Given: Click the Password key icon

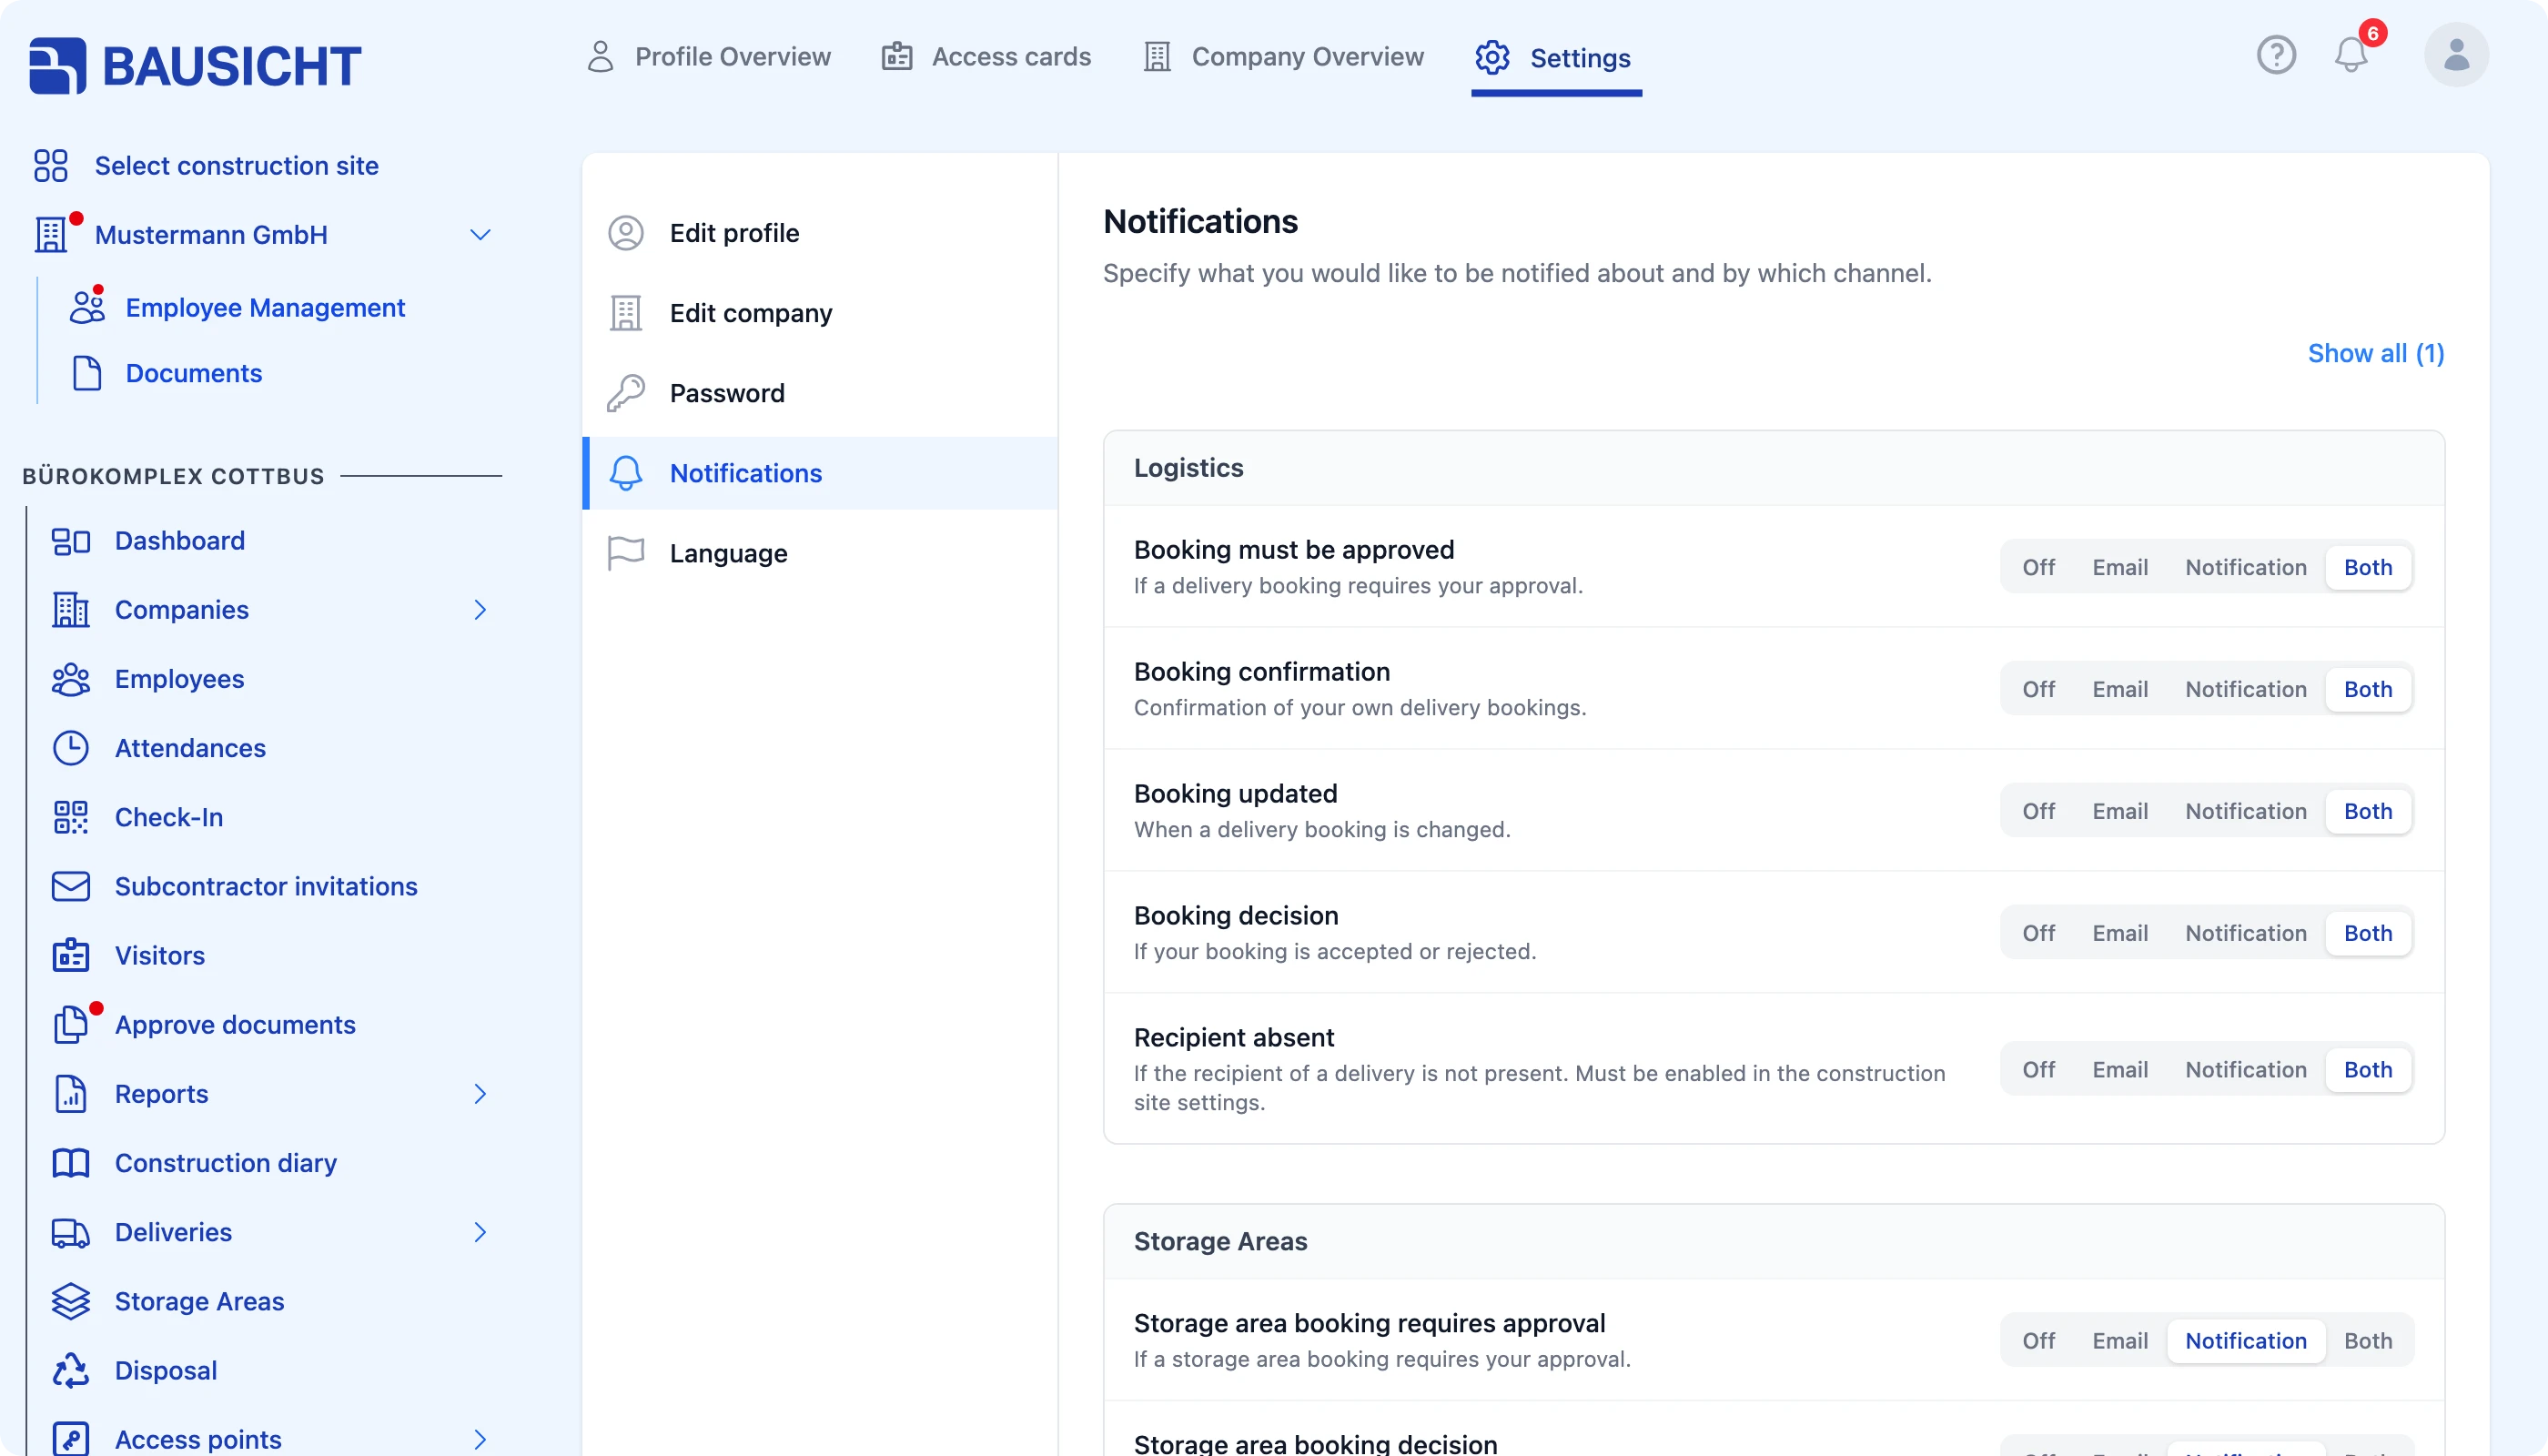Looking at the screenshot, I should [x=626, y=393].
